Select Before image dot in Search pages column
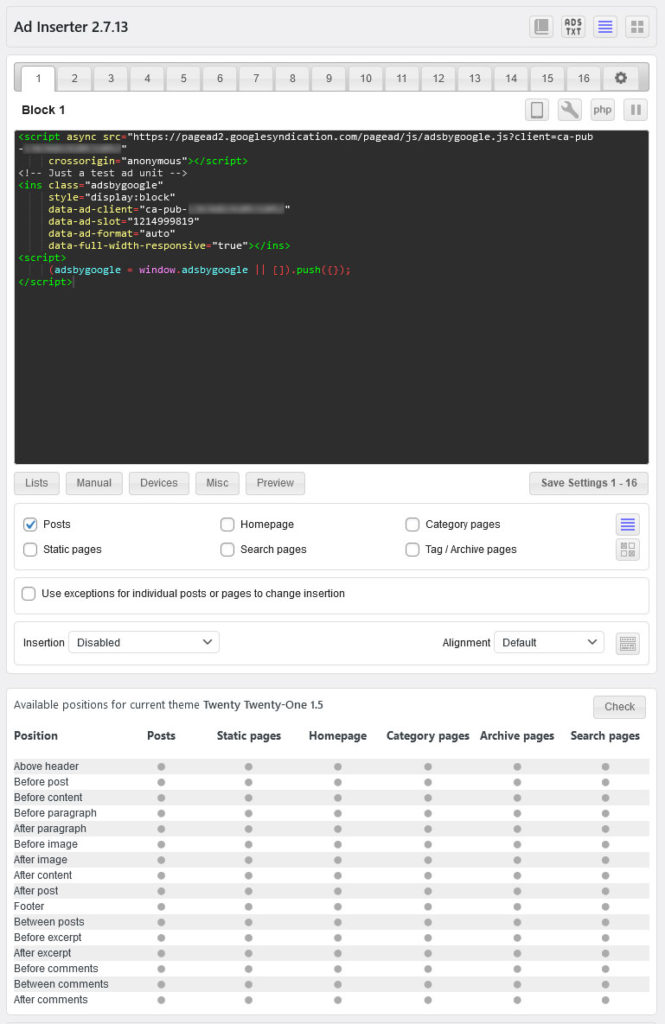 (x=606, y=844)
